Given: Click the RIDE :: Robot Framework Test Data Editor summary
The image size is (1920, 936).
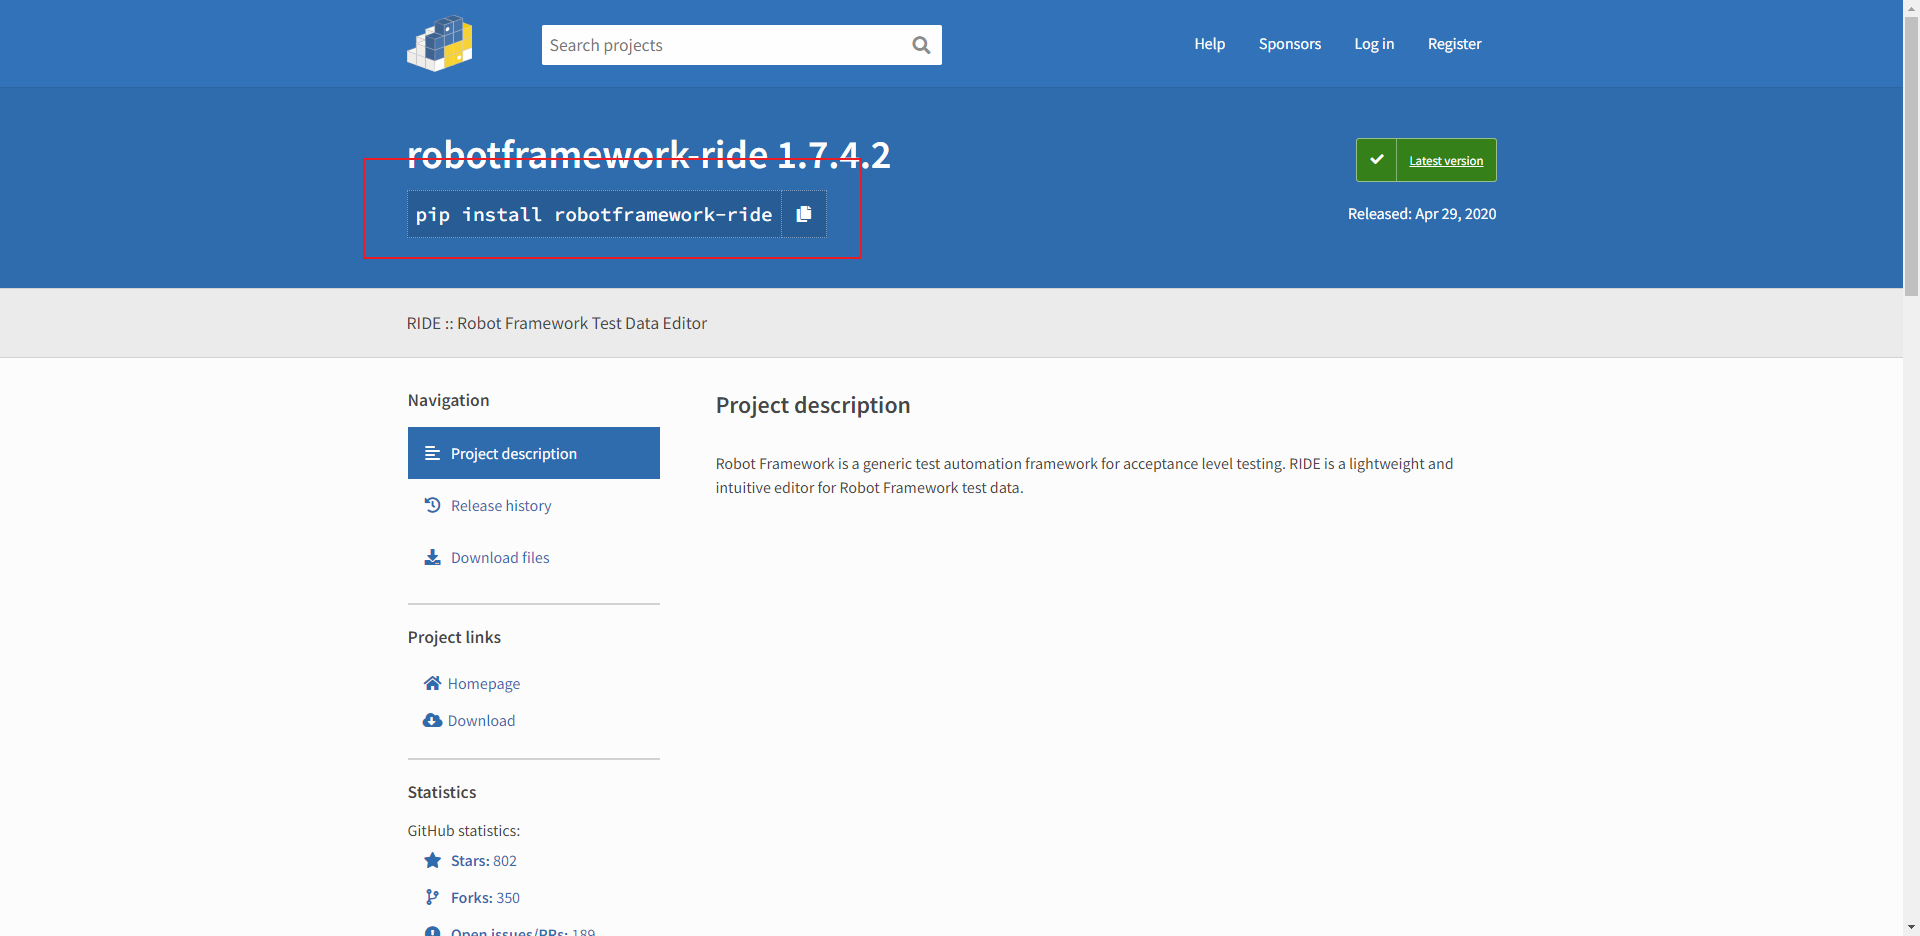Looking at the screenshot, I should coord(557,323).
